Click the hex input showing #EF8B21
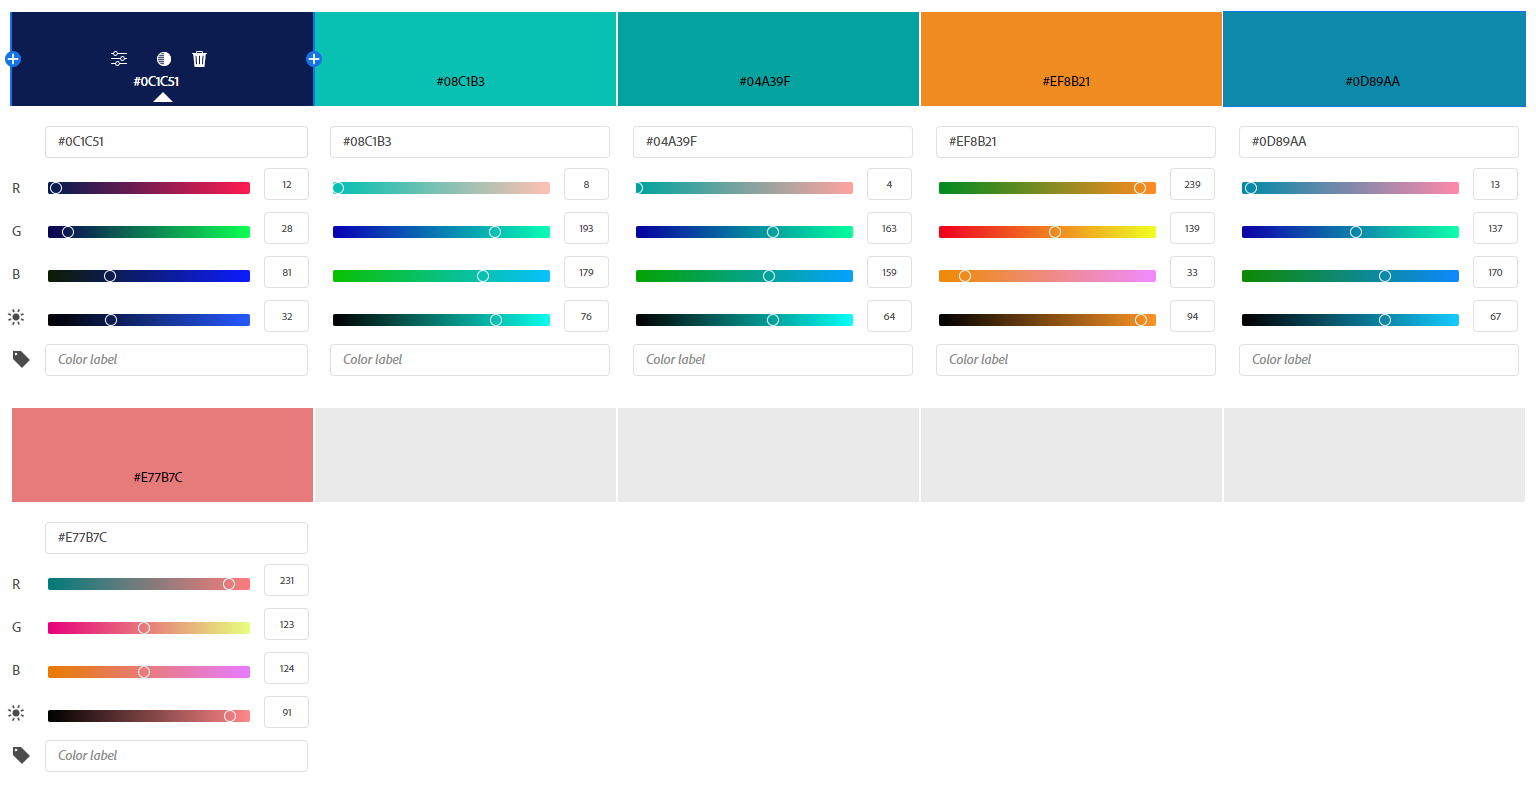This screenshot has width=1536, height=790. (1075, 141)
